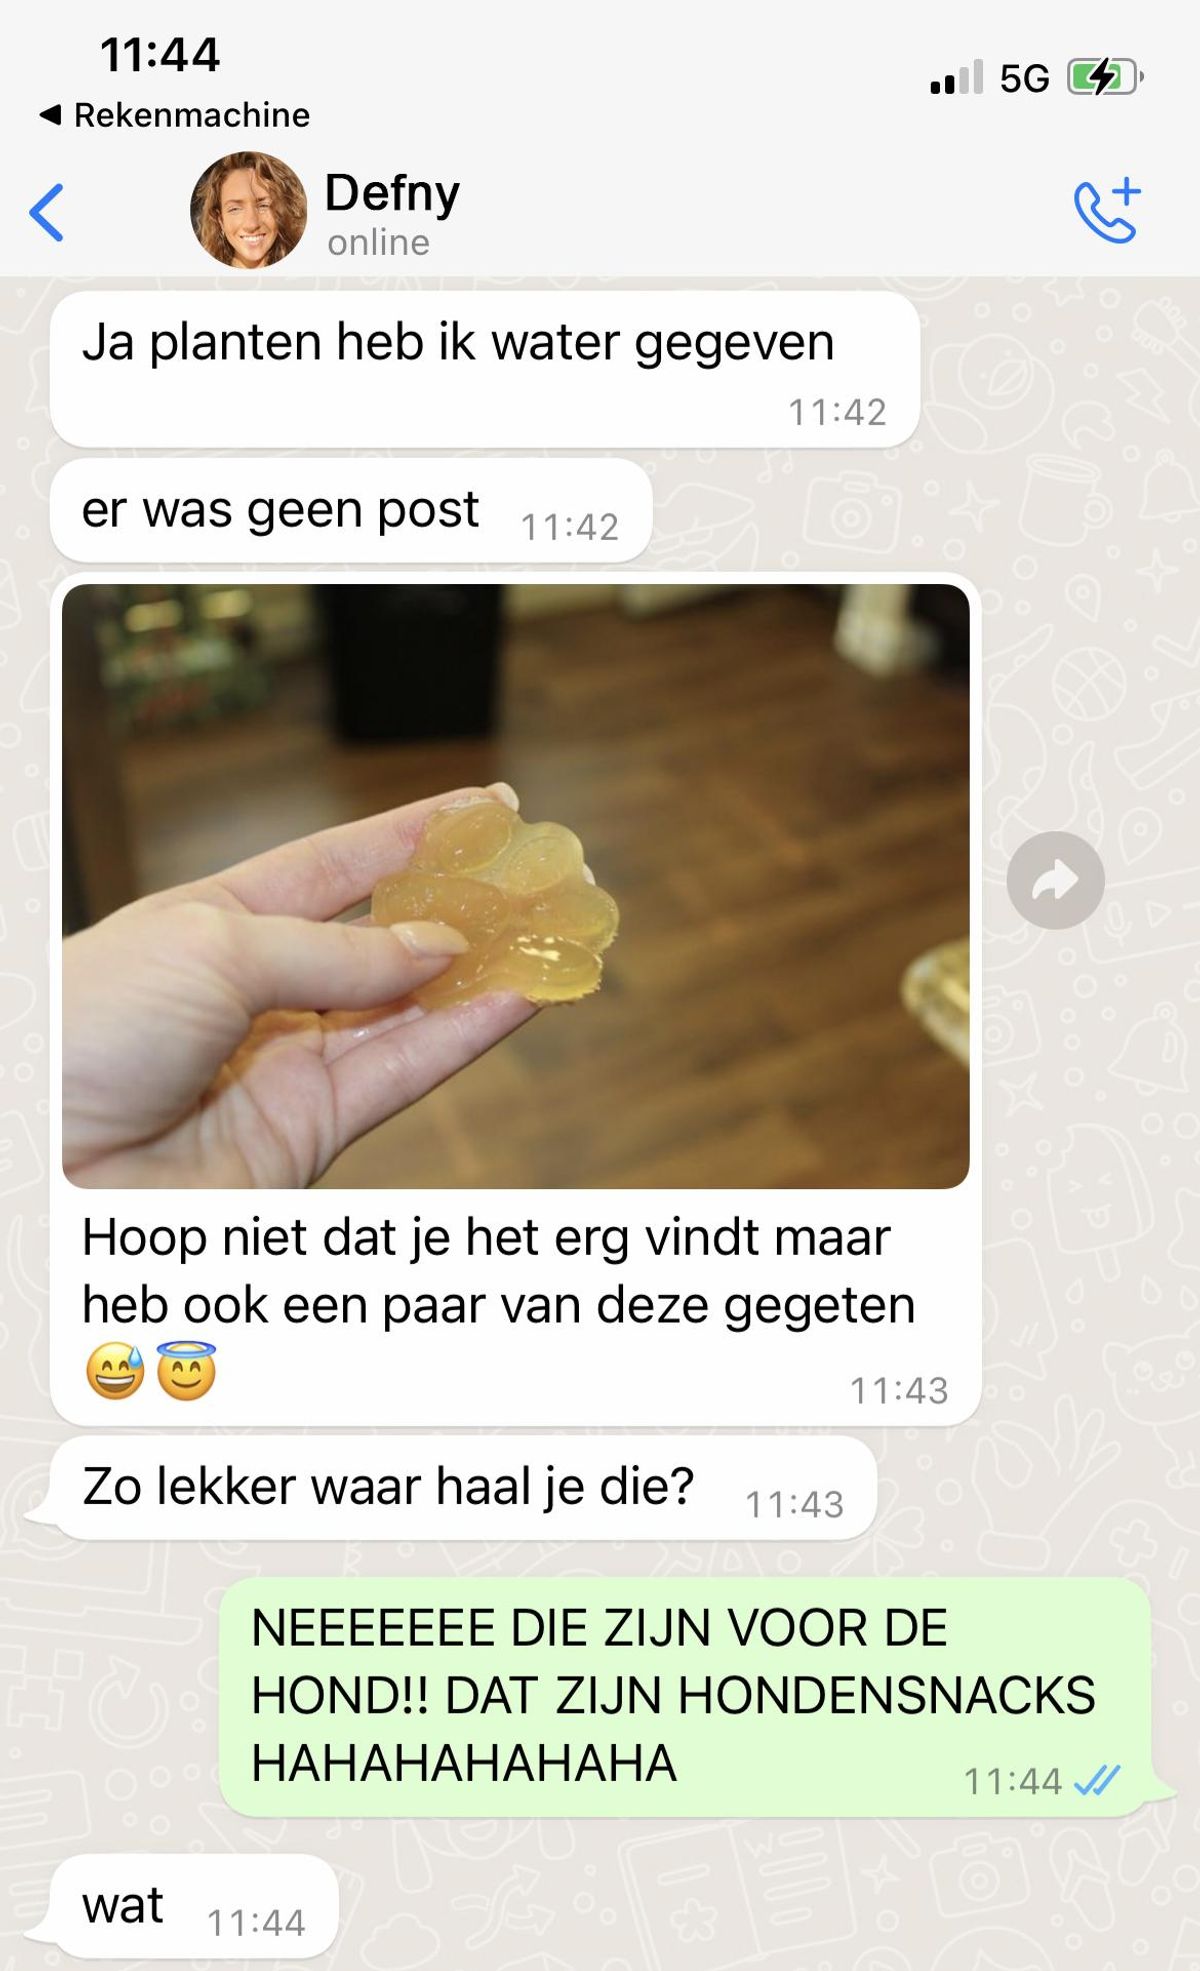Tap the 'online' status under Defny
This screenshot has height=1971, width=1200.
[x=378, y=243]
